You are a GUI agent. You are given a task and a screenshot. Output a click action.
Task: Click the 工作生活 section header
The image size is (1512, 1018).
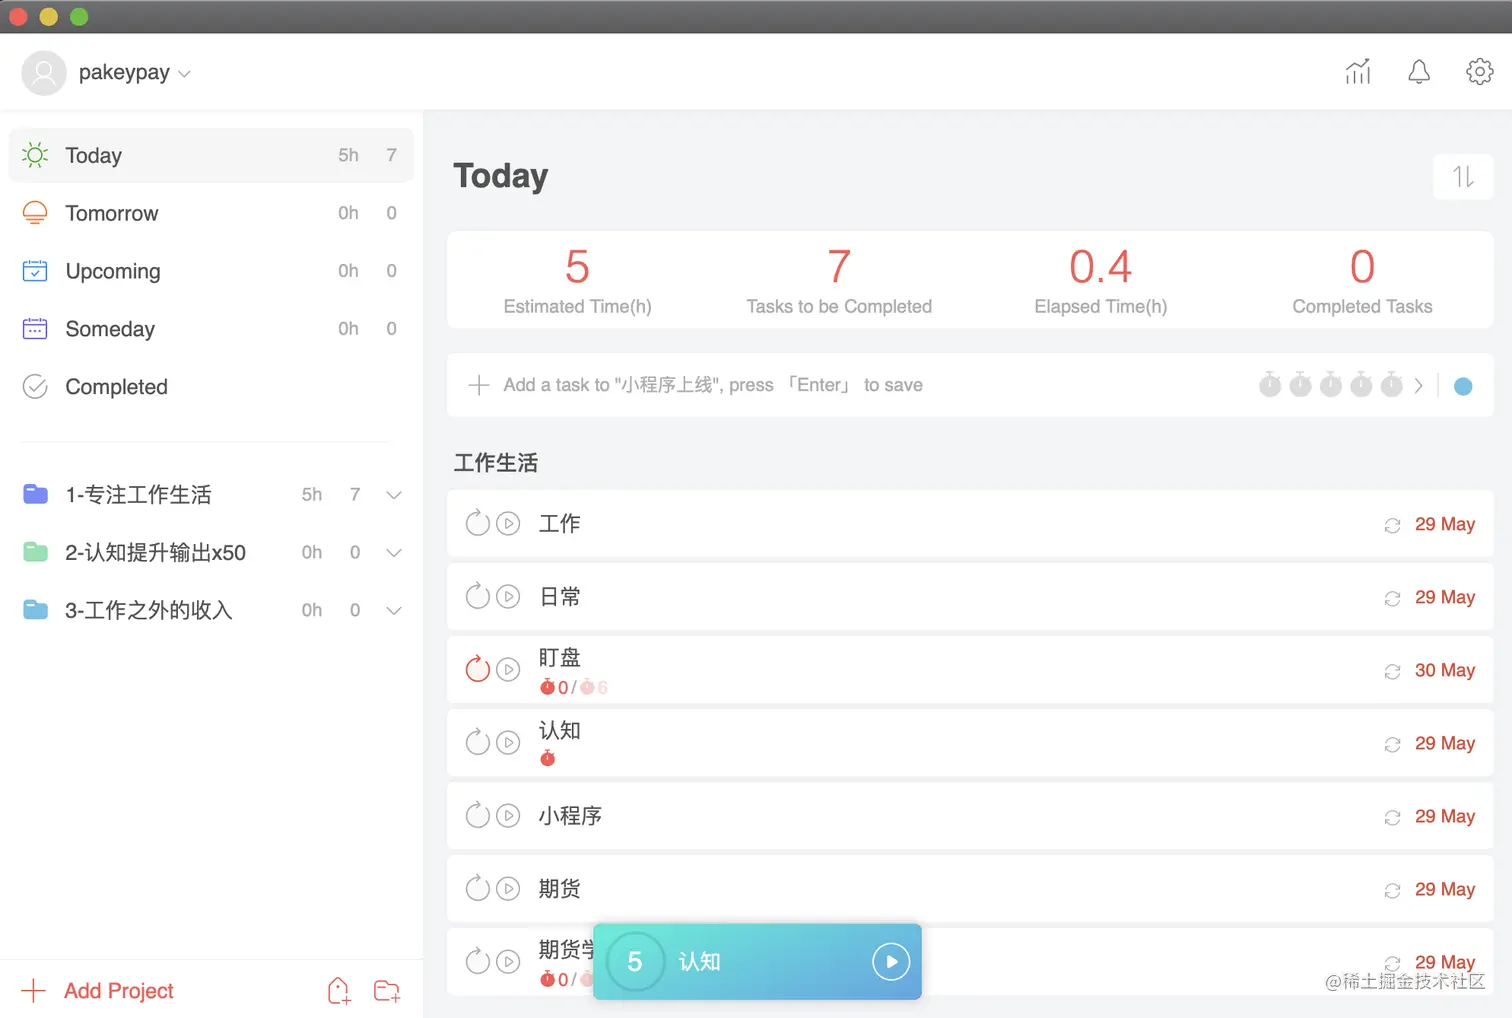496,463
